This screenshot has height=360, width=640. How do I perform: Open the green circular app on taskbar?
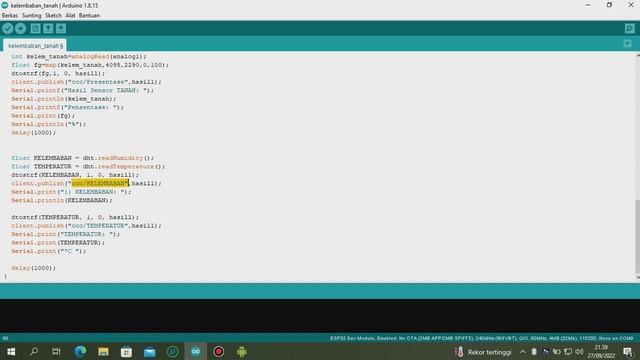173,352
